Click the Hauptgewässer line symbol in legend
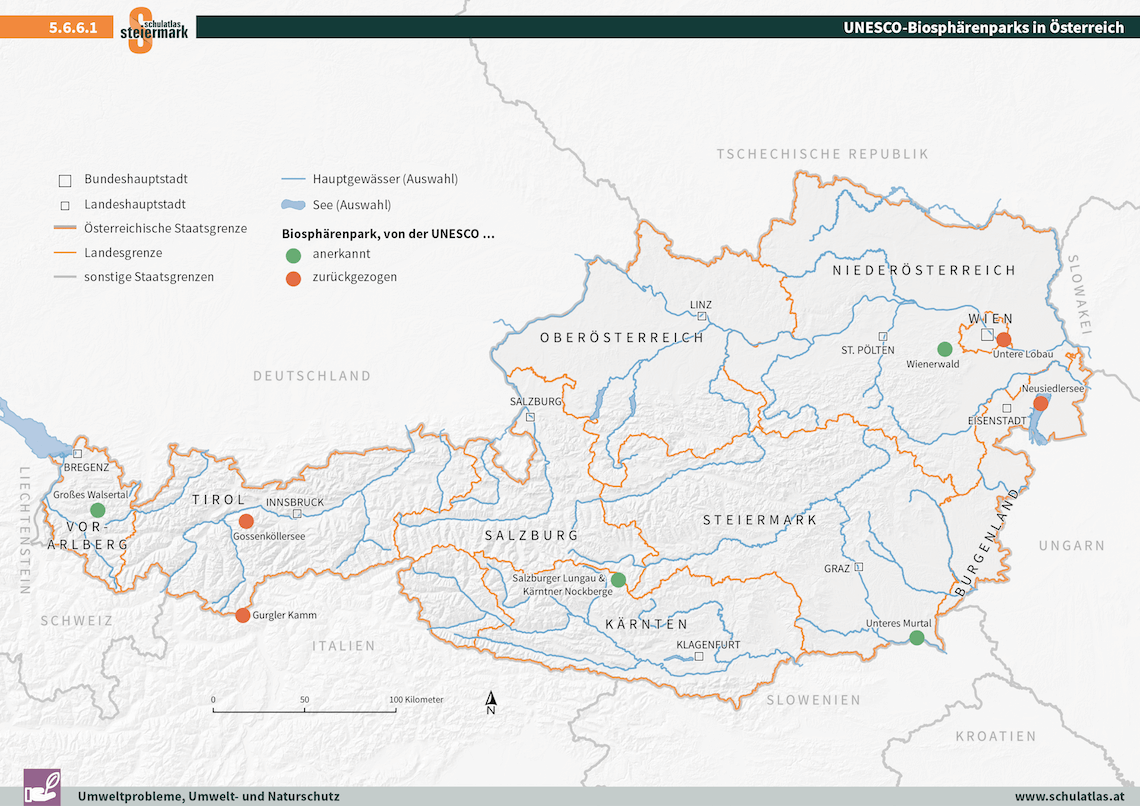The height and width of the screenshot is (806, 1140). click(x=294, y=178)
